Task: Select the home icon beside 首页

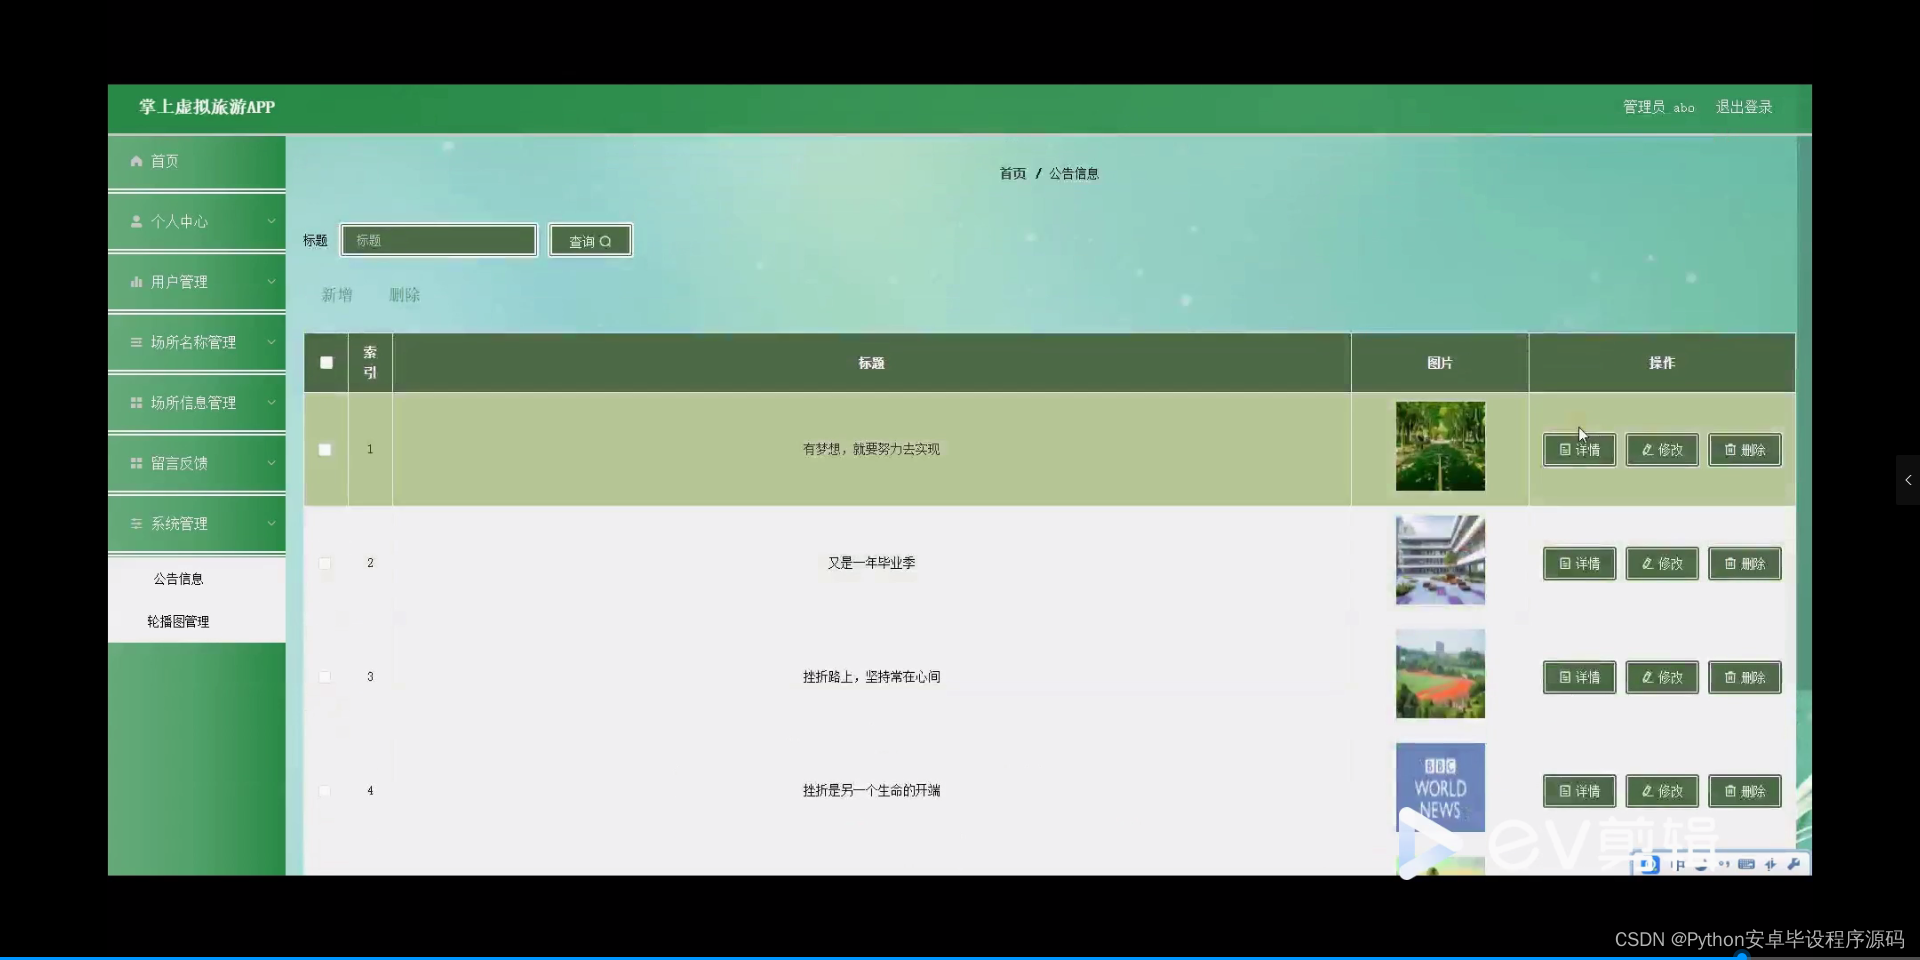Action: [x=136, y=161]
